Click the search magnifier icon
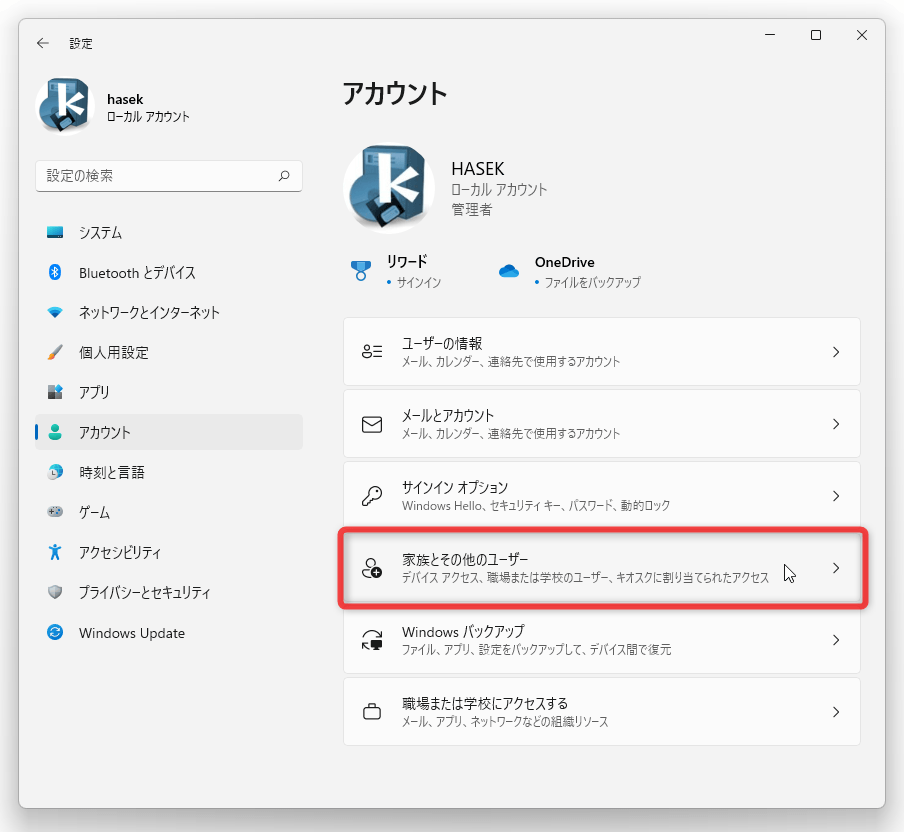This screenshot has width=904, height=832. [284, 175]
